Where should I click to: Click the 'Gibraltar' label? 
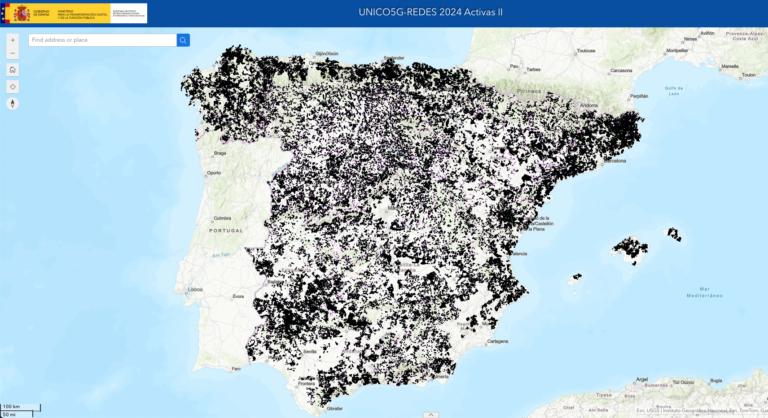(x=335, y=408)
